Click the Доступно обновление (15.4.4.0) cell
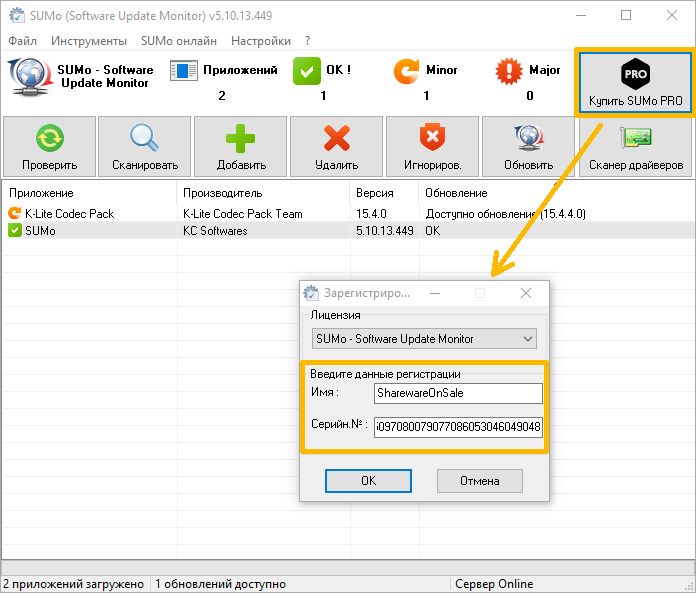The image size is (696, 593). 505,214
